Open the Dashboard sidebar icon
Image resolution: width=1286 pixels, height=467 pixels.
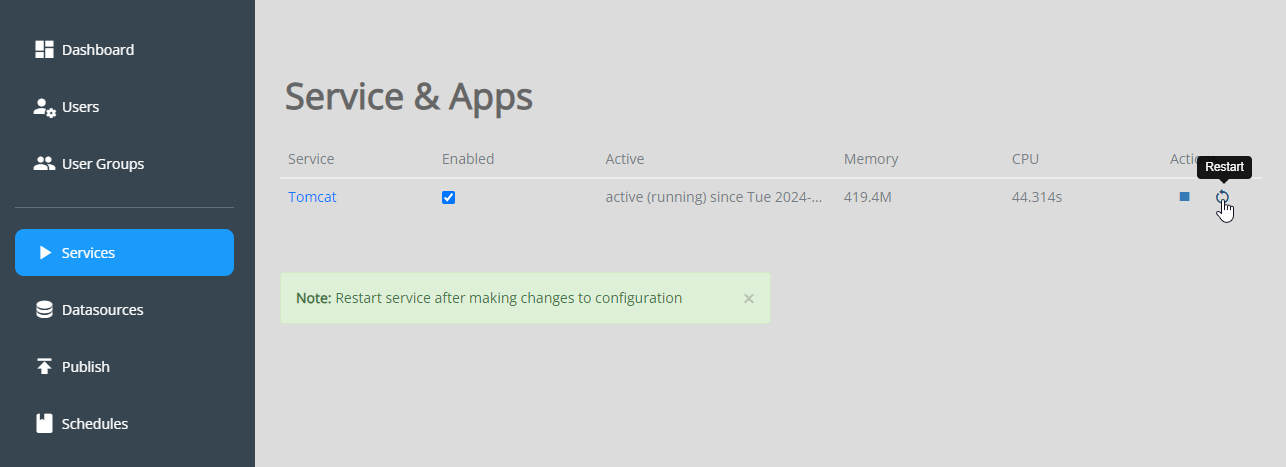[44, 50]
